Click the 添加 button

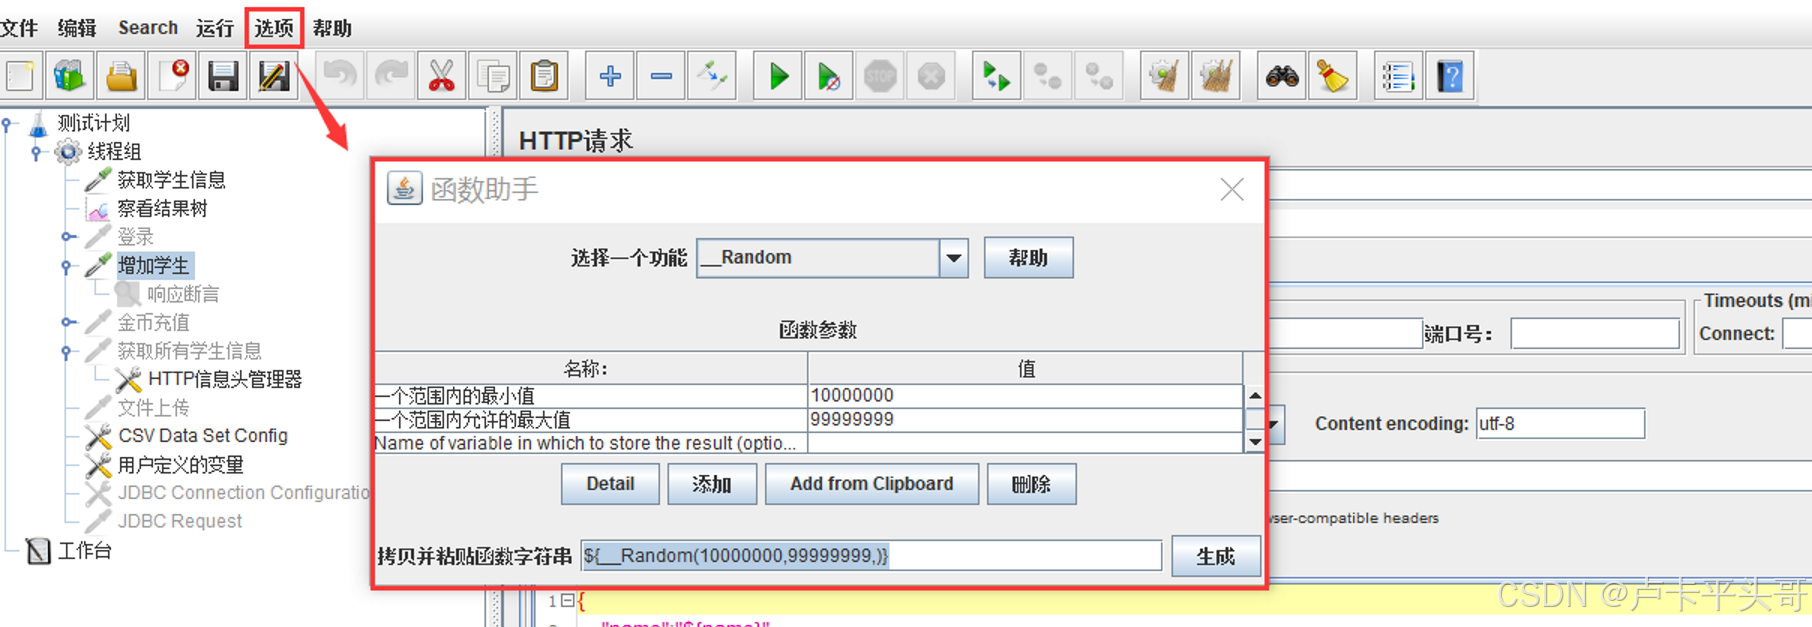click(712, 484)
